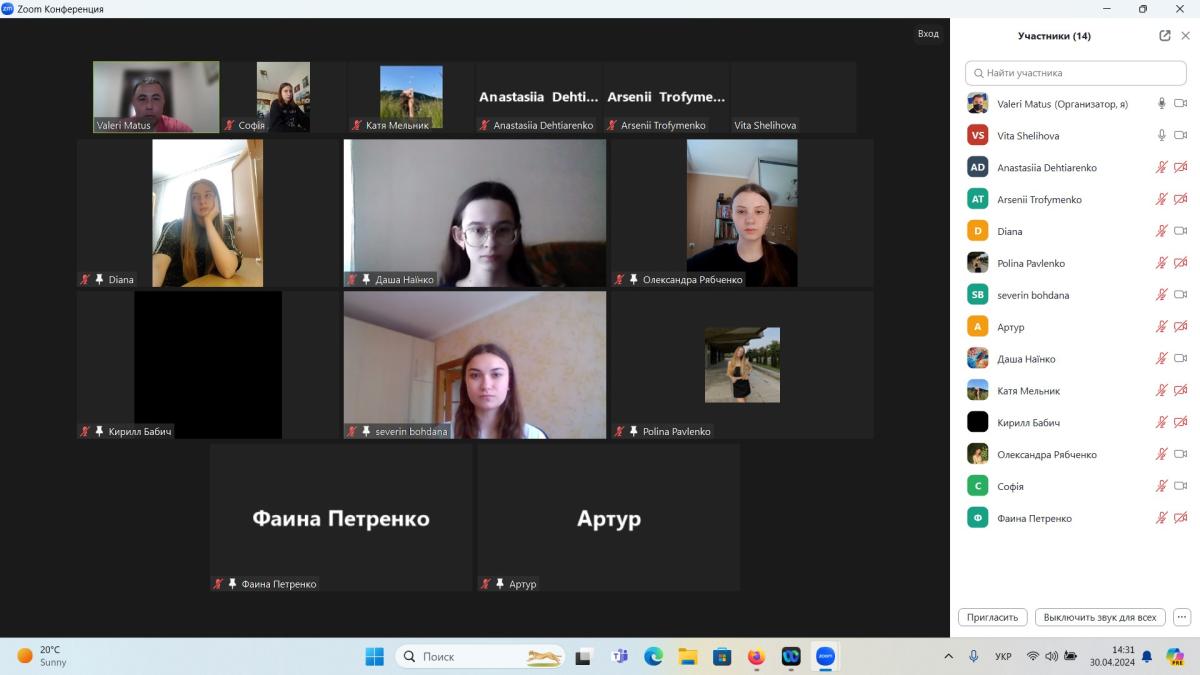The image size is (1200, 675).
Task: Click pin icon on Diana video tile
Action: [99, 280]
